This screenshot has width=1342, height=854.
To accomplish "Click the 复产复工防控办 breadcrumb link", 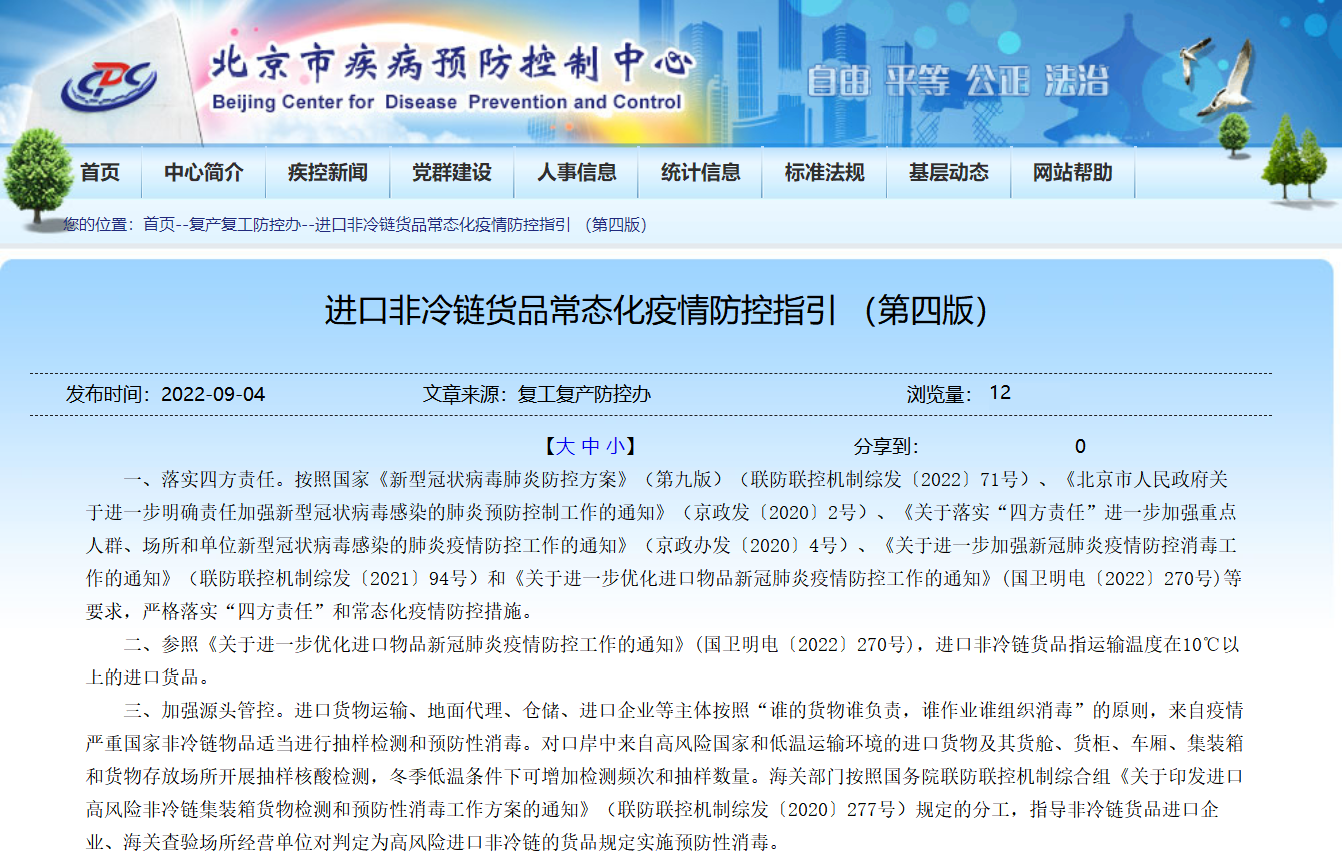I will [x=244, y=225].
